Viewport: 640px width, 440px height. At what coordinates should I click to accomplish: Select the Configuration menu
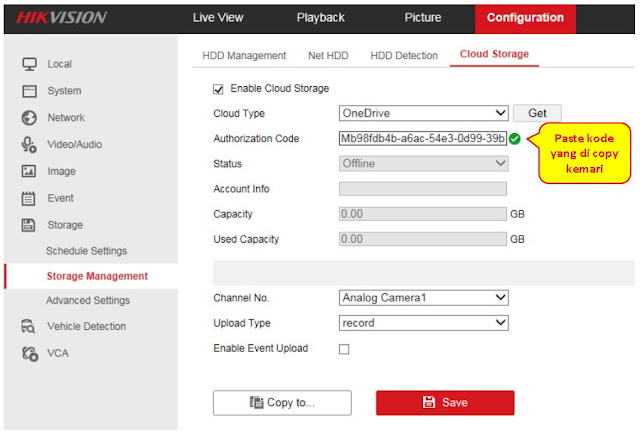[x=525, y=19]
